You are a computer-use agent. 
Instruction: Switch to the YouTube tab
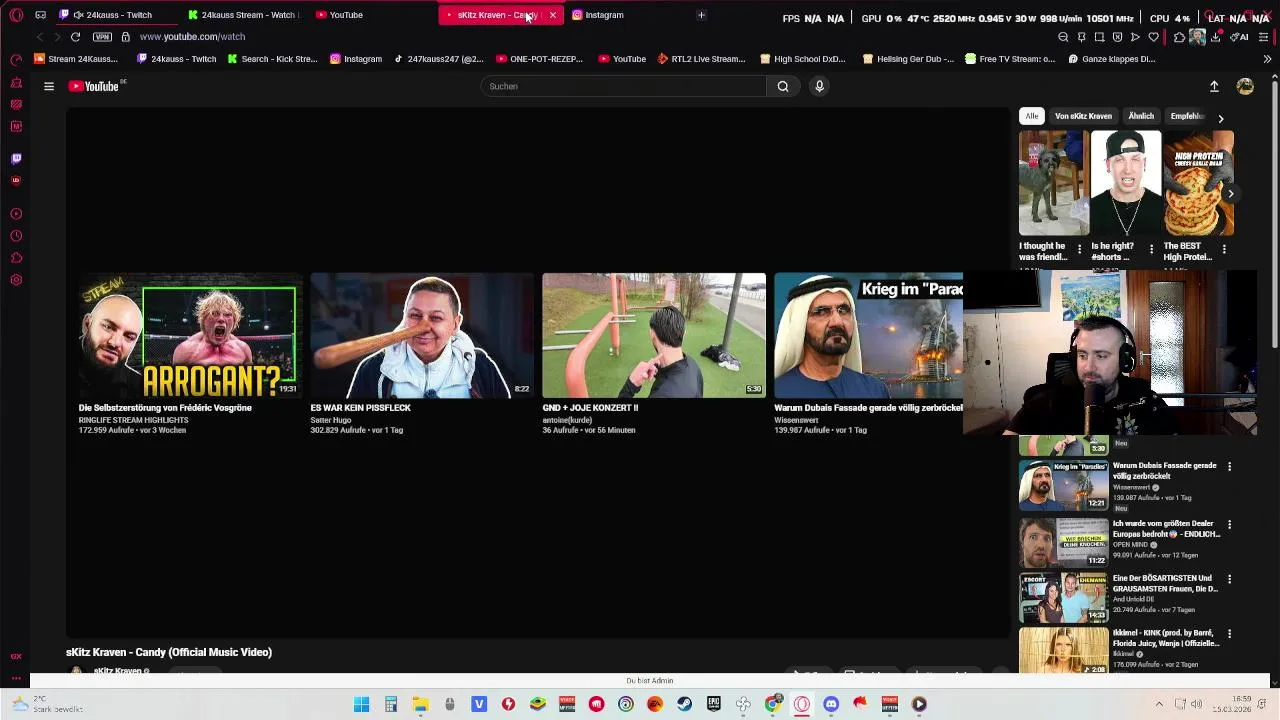coord(346,15)
